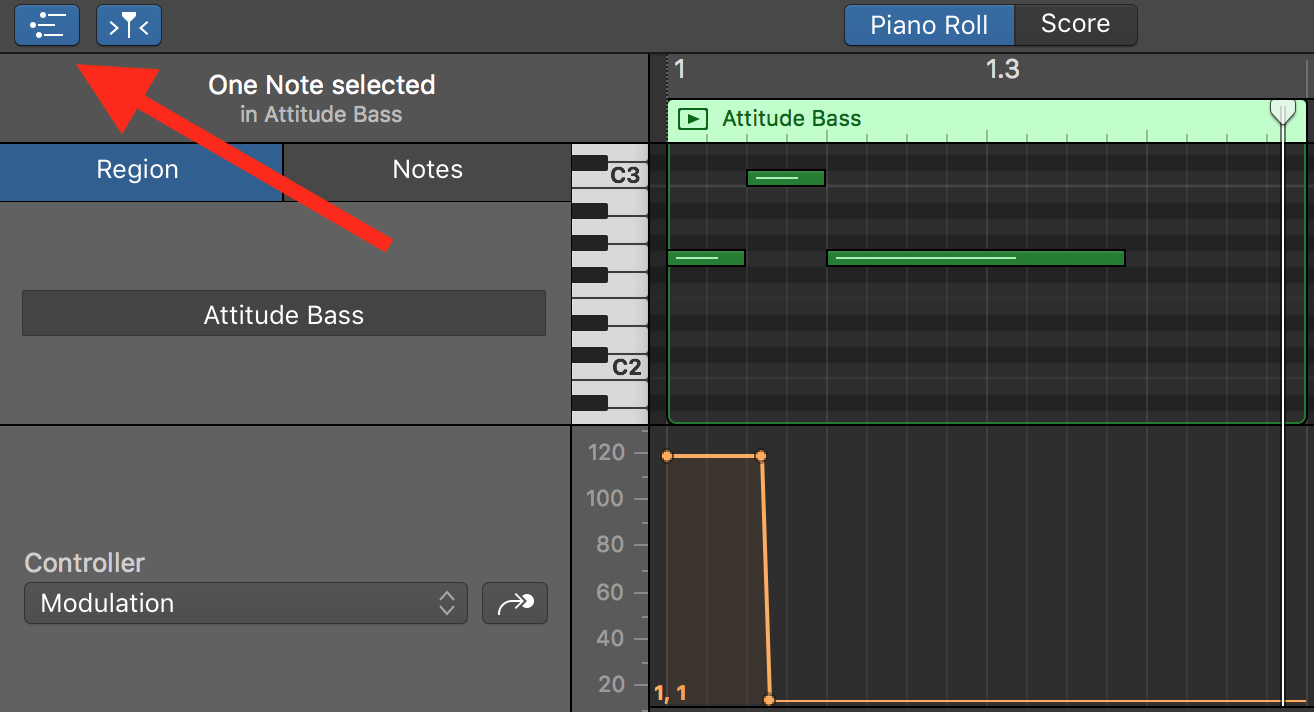Click the playhead marker in the ruler
1314x712 pixels.
coord(1283,111)
